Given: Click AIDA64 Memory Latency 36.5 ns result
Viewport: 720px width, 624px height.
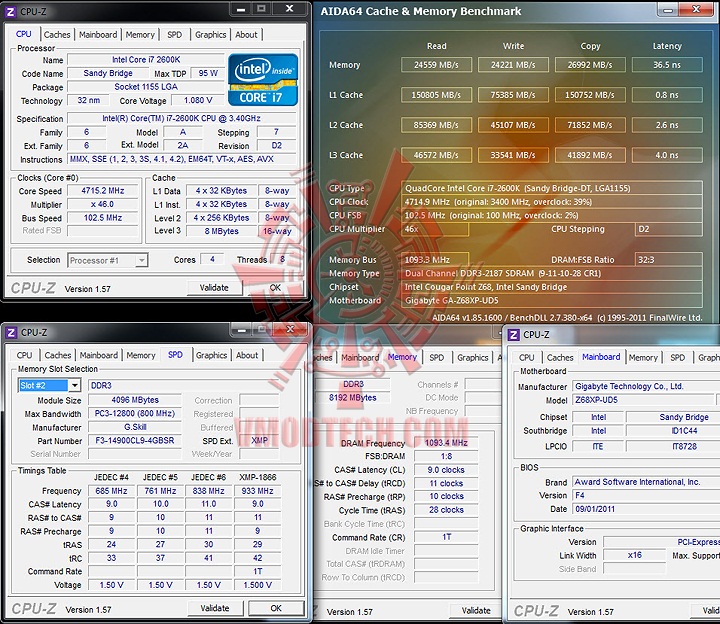Looking at the screenshot, I should pyautogui.click(x=667, y=65).
